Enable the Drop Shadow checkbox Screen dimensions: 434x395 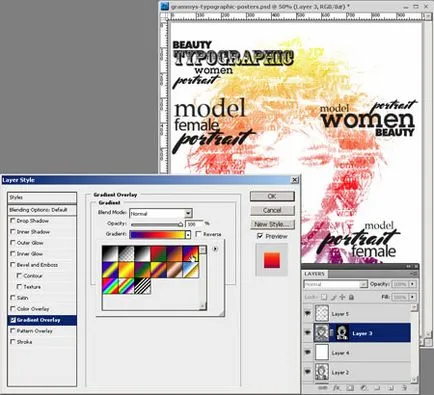point(13,221)
